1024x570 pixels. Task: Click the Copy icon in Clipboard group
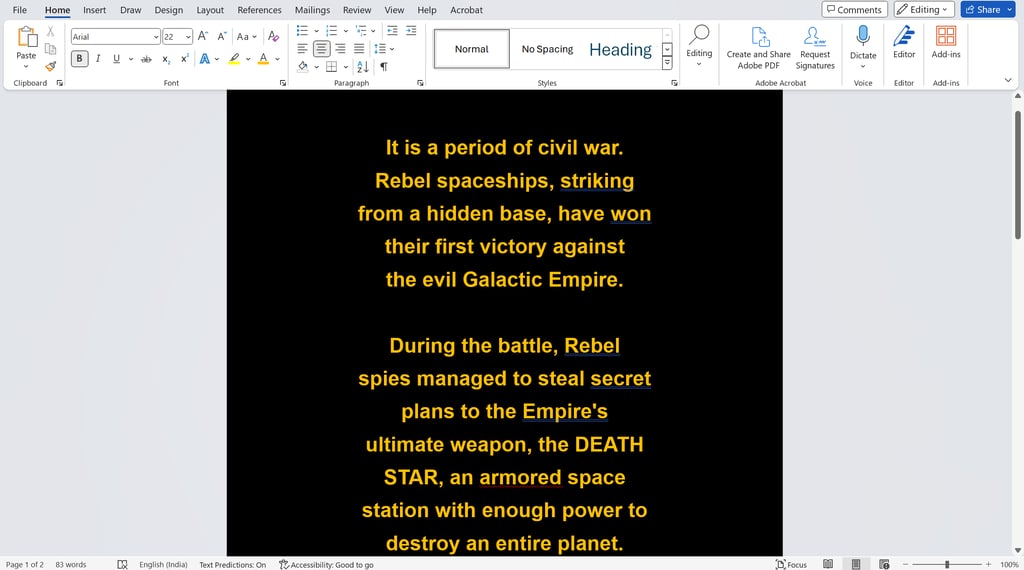click(x=50, y=49)
